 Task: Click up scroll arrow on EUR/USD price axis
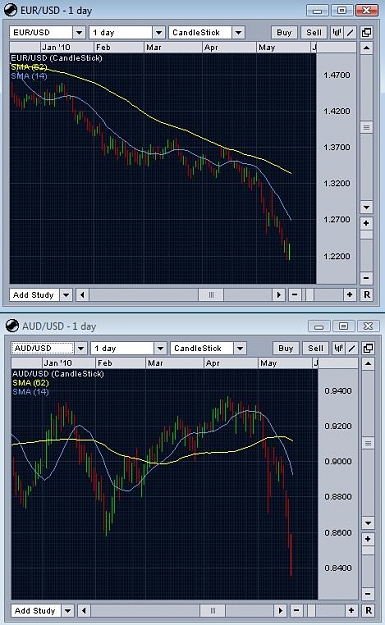click(367, 48)
